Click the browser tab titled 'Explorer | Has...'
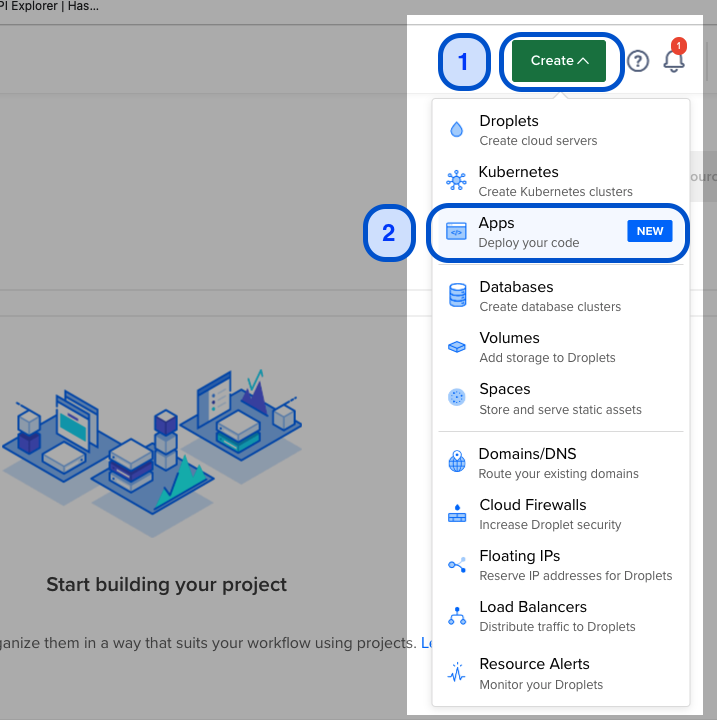Viewport: 717px width, 720px height. 49,6
